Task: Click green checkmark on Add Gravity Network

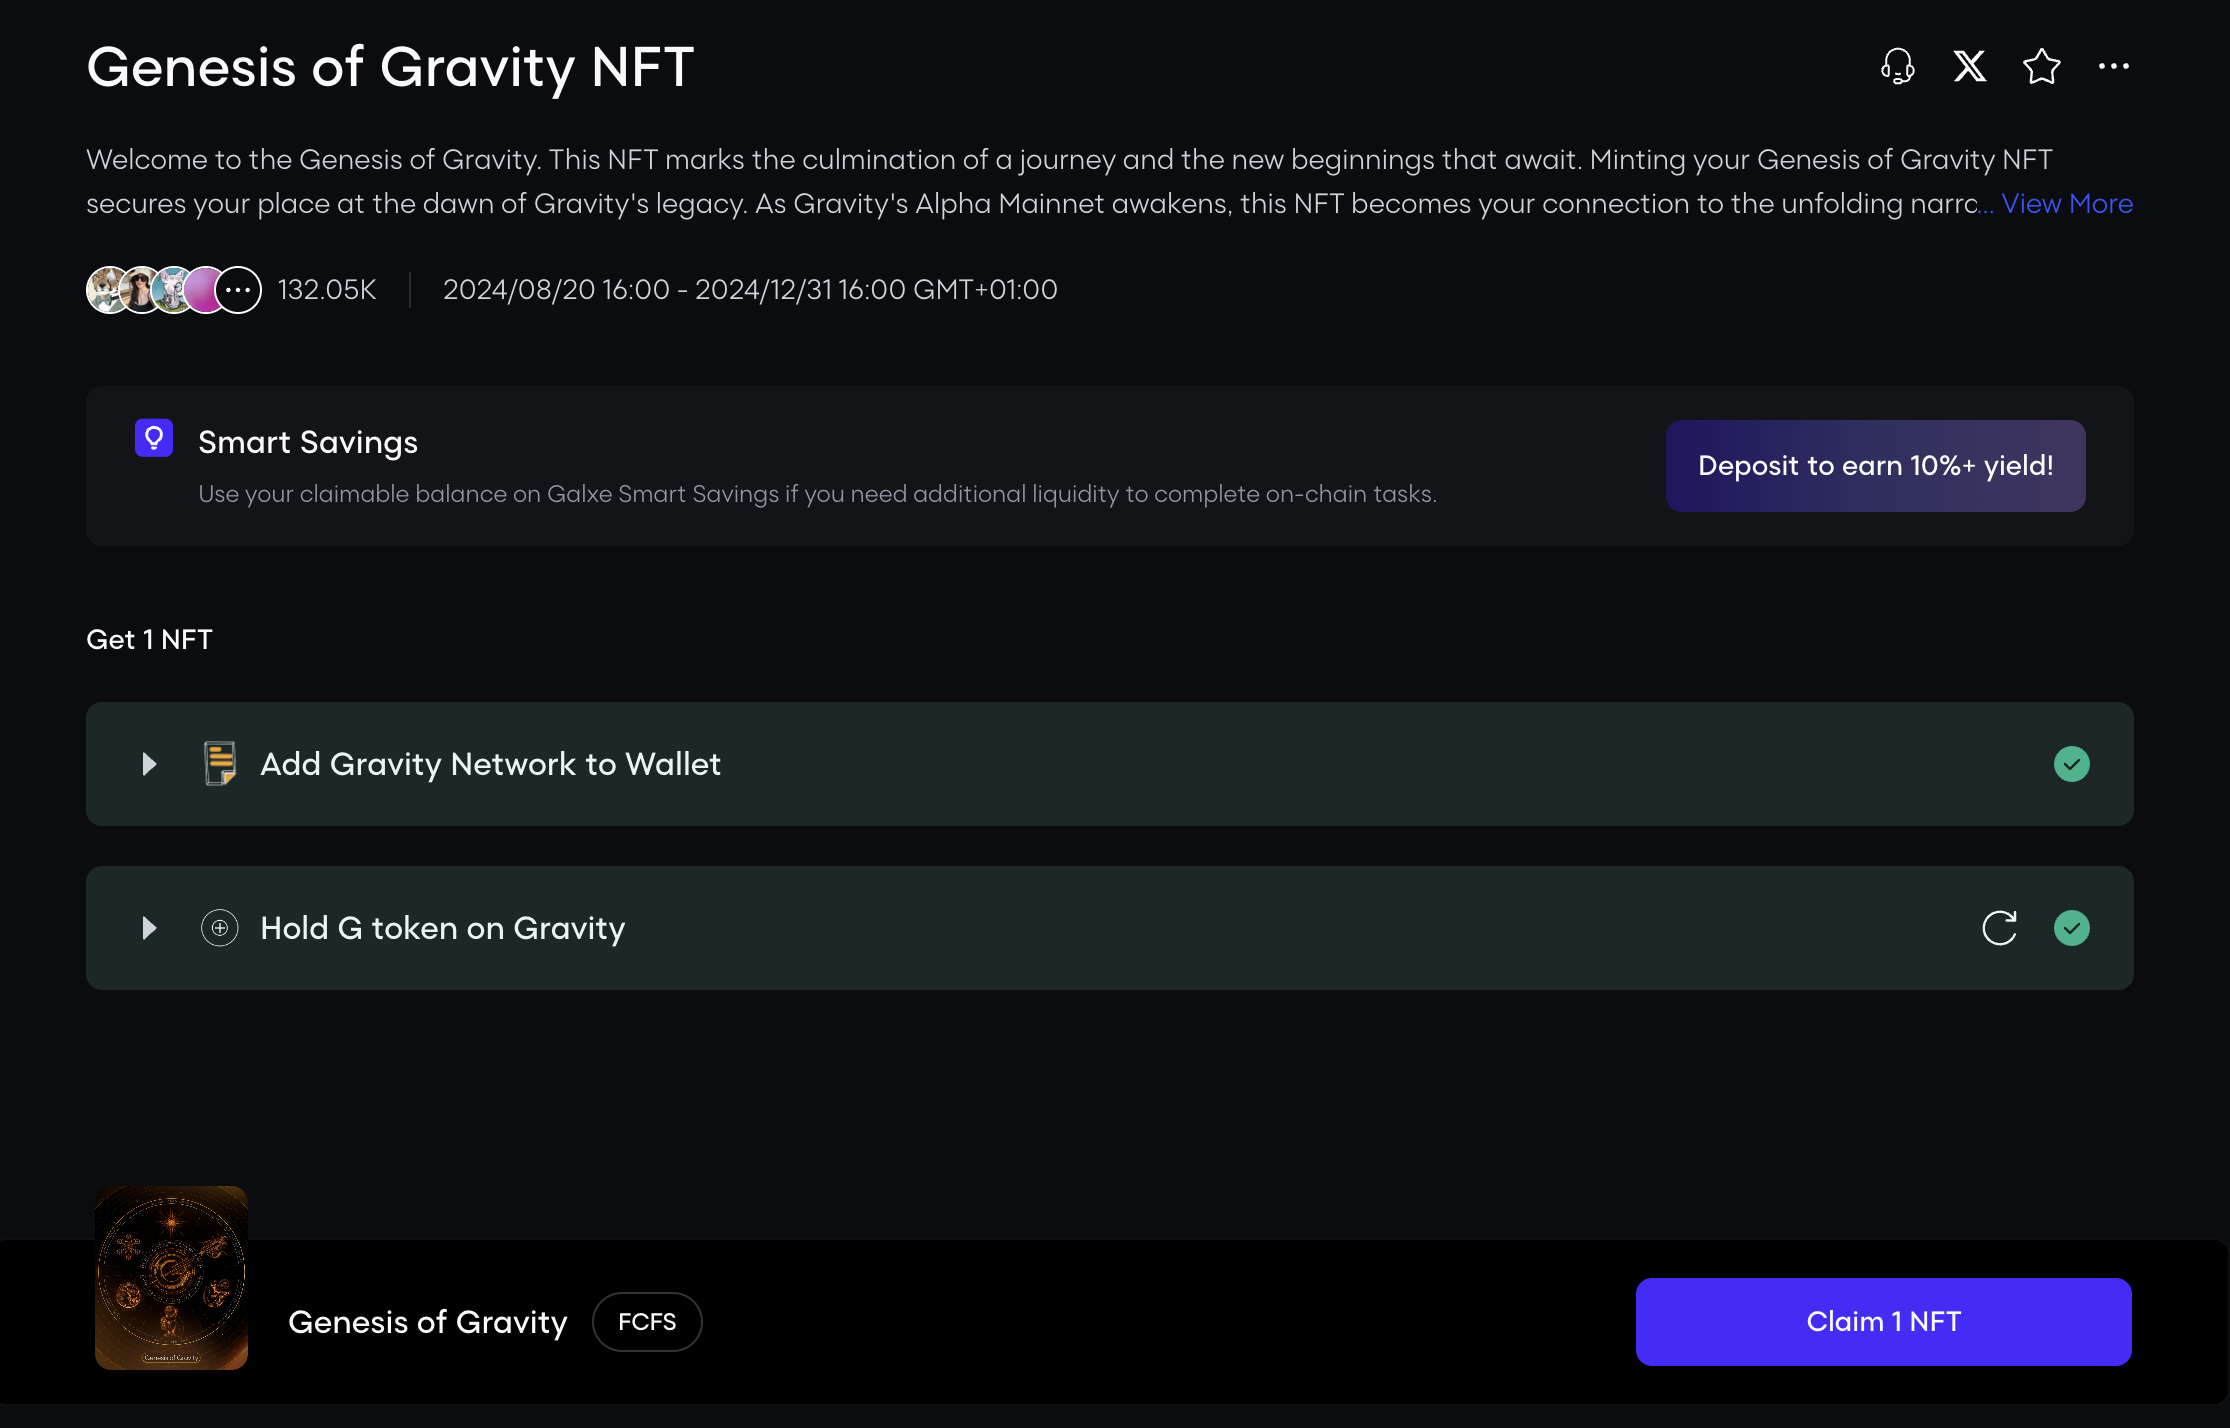Action: [2071, 764]
